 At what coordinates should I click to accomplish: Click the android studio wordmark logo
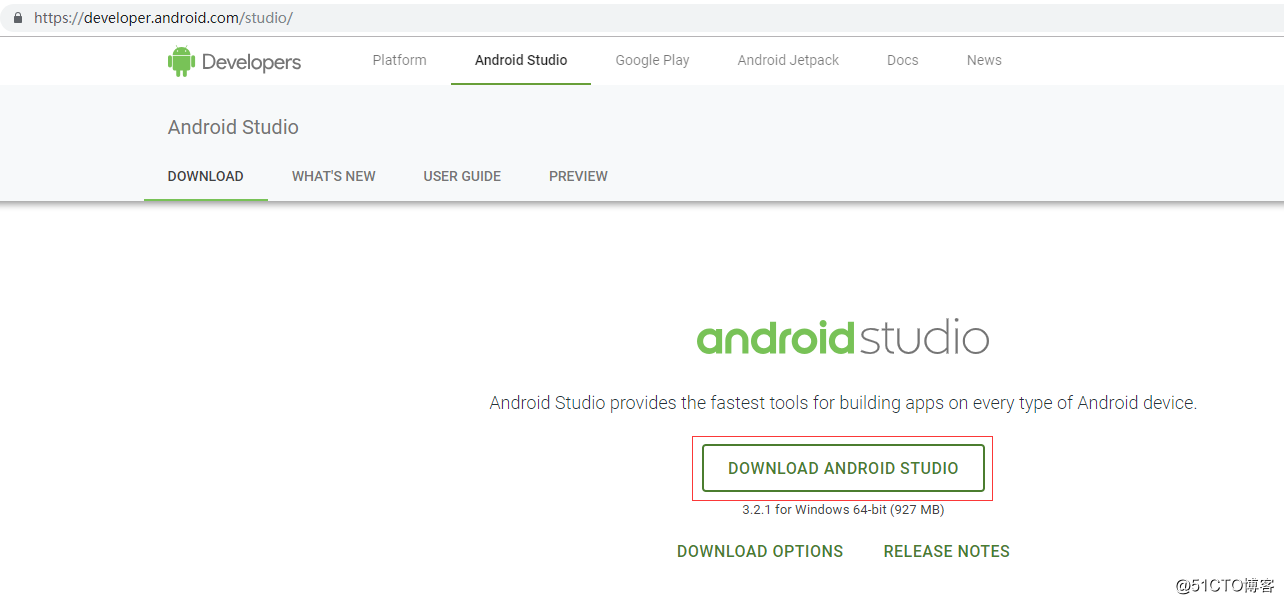pyautogui.click(x=843, y=337)
